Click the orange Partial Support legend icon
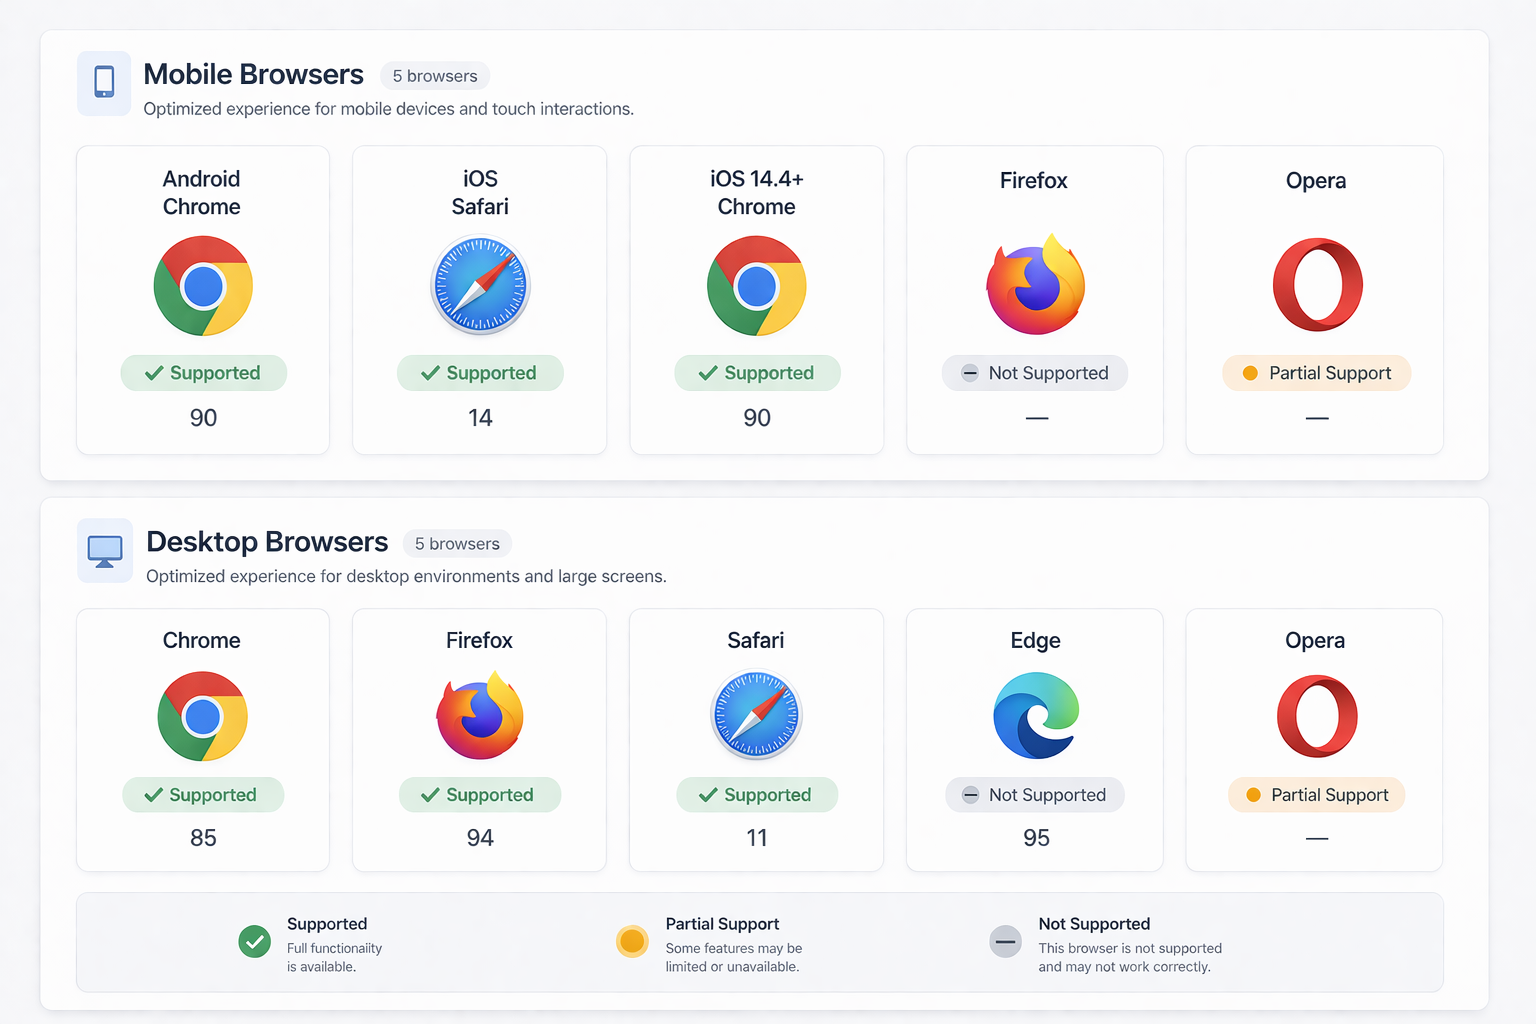 coord(632,941)
